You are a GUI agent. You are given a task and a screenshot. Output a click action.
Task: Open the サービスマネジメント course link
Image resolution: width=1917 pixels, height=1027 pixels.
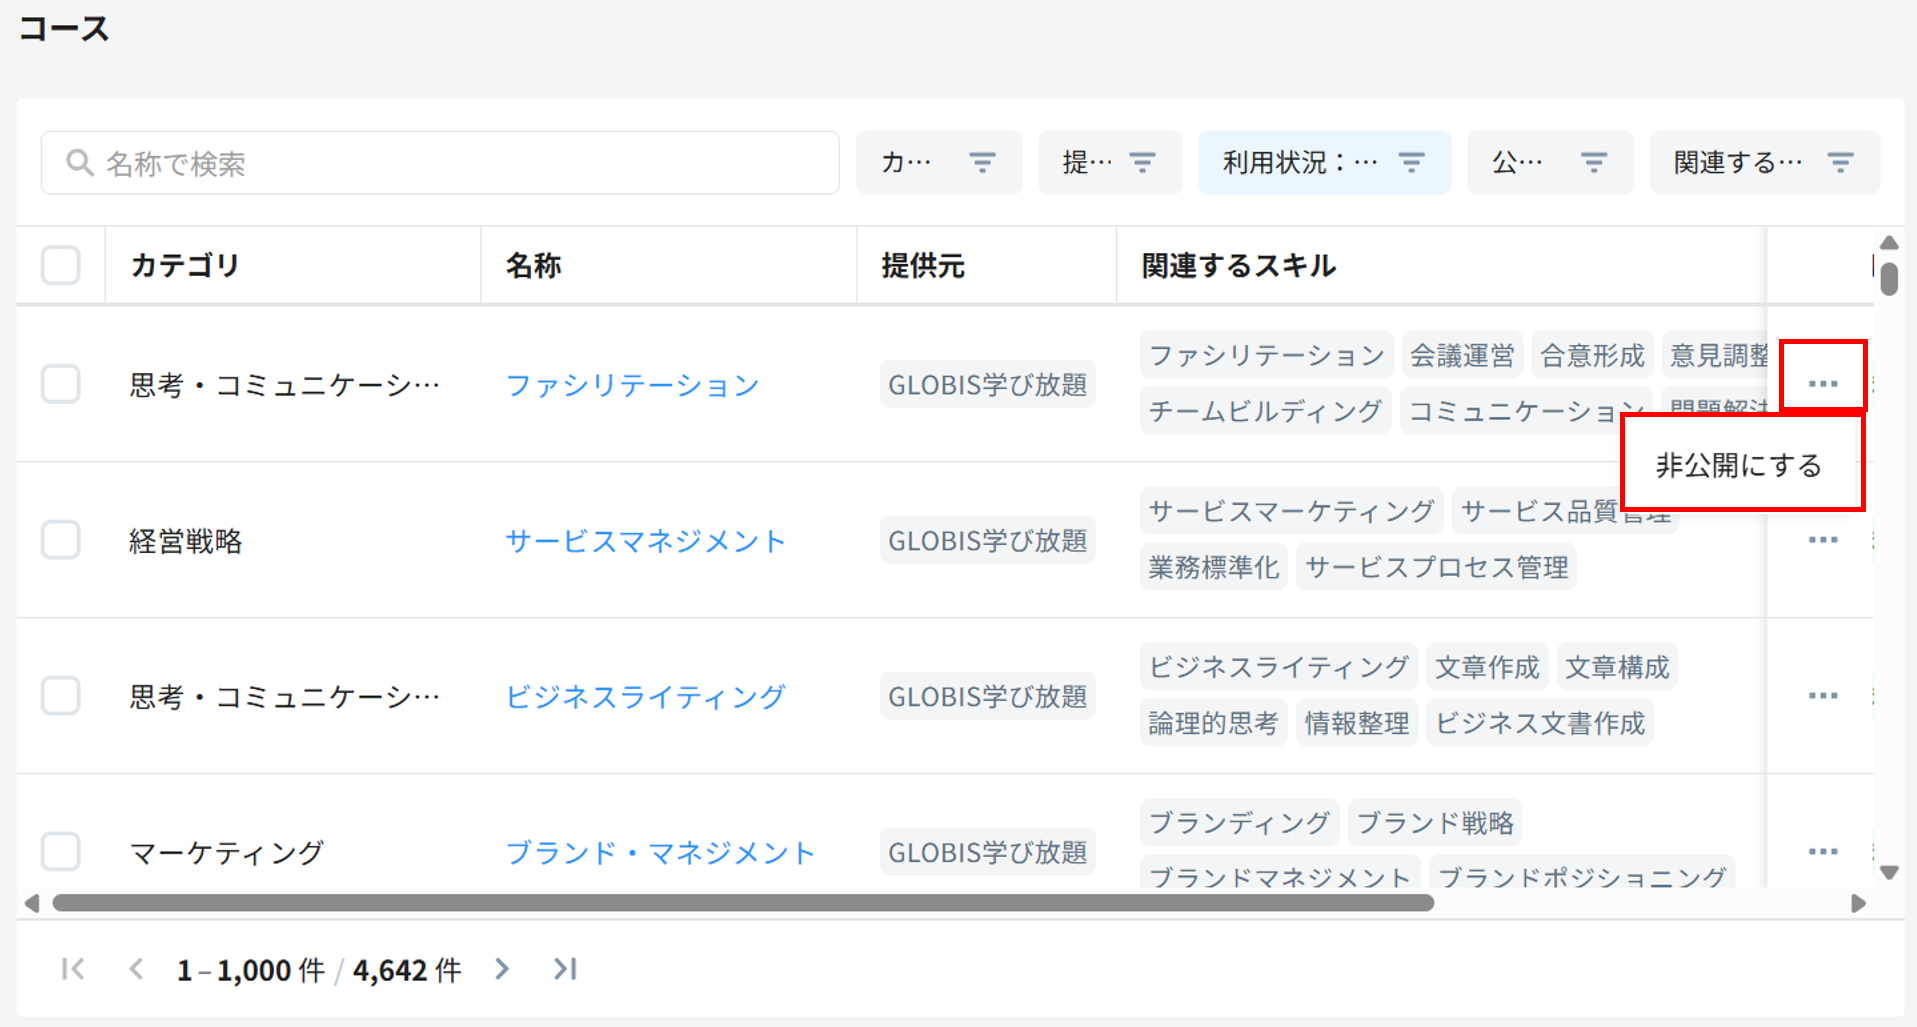tap(645, 541)
